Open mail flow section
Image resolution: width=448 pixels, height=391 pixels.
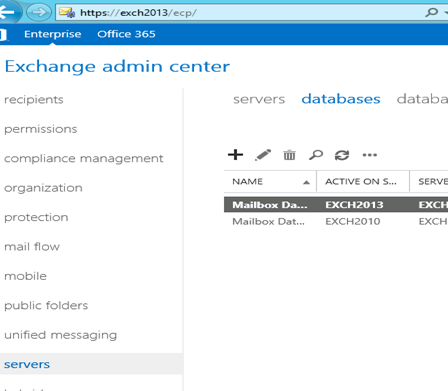pos(32,247)
